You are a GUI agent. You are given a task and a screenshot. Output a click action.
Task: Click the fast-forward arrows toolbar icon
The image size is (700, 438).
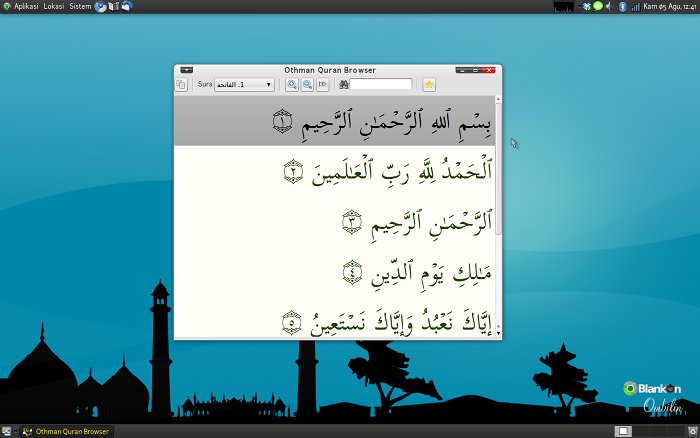click(322, 84)
